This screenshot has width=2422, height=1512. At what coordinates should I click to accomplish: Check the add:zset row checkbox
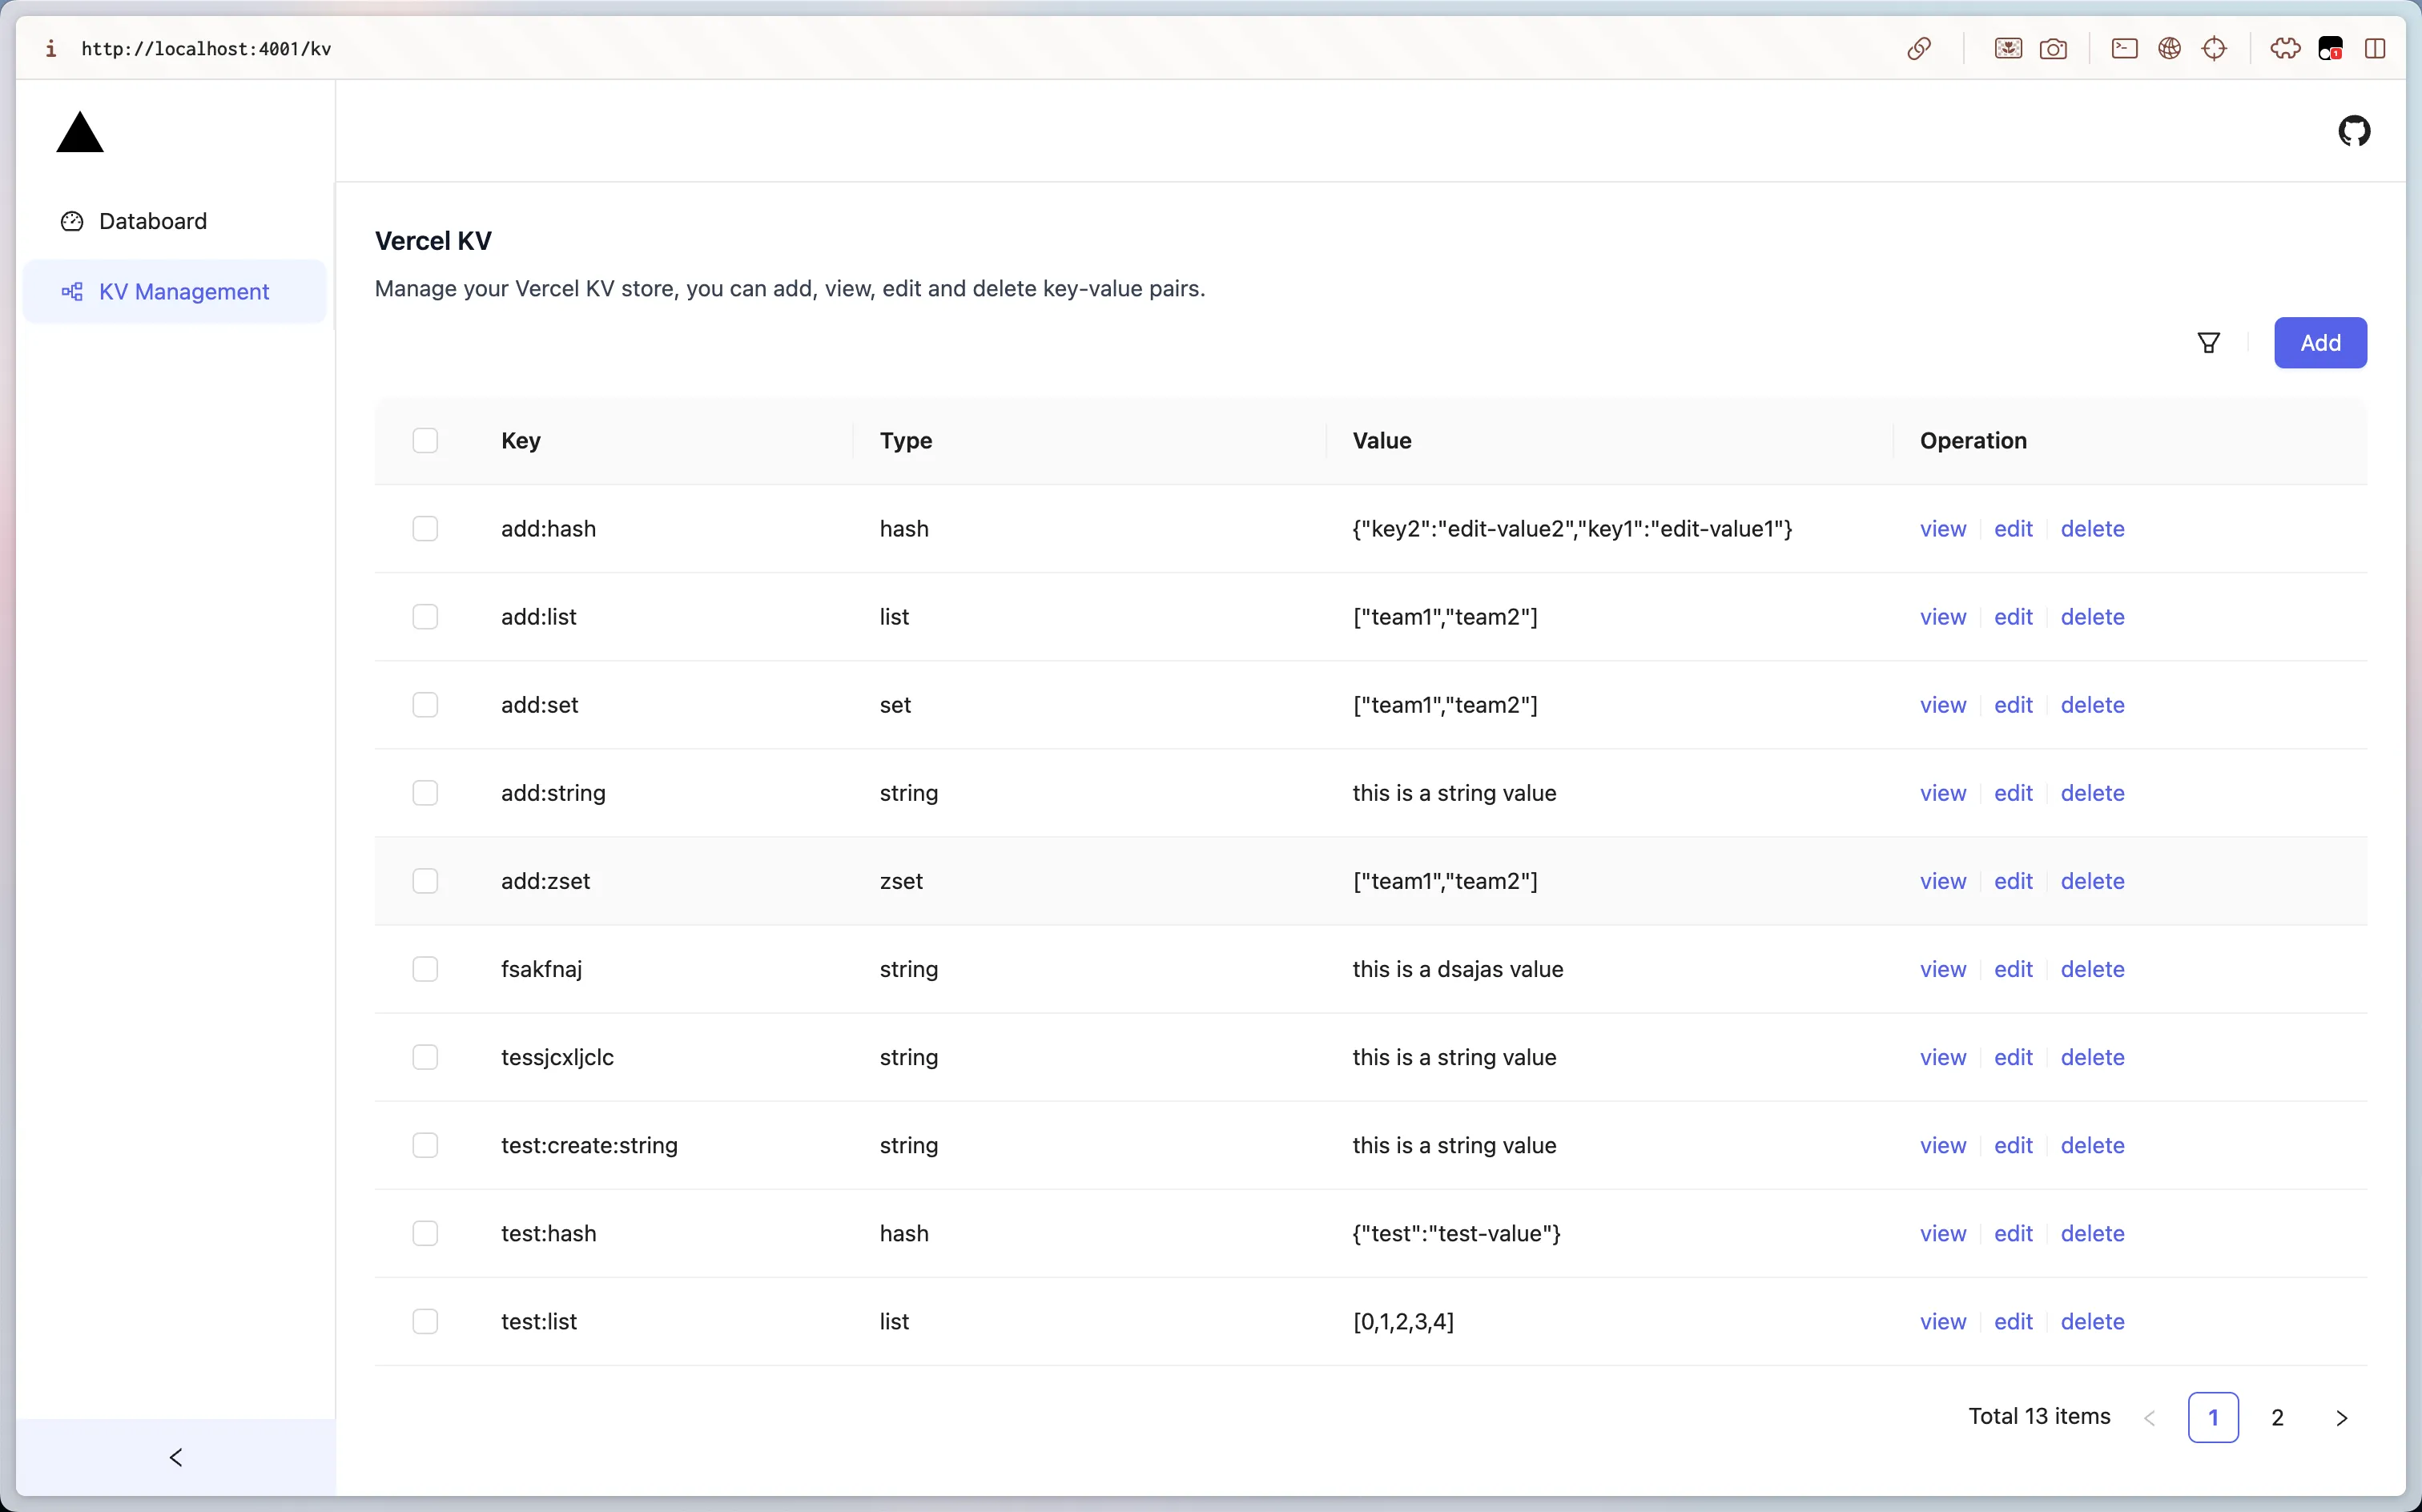pos(425,881)
